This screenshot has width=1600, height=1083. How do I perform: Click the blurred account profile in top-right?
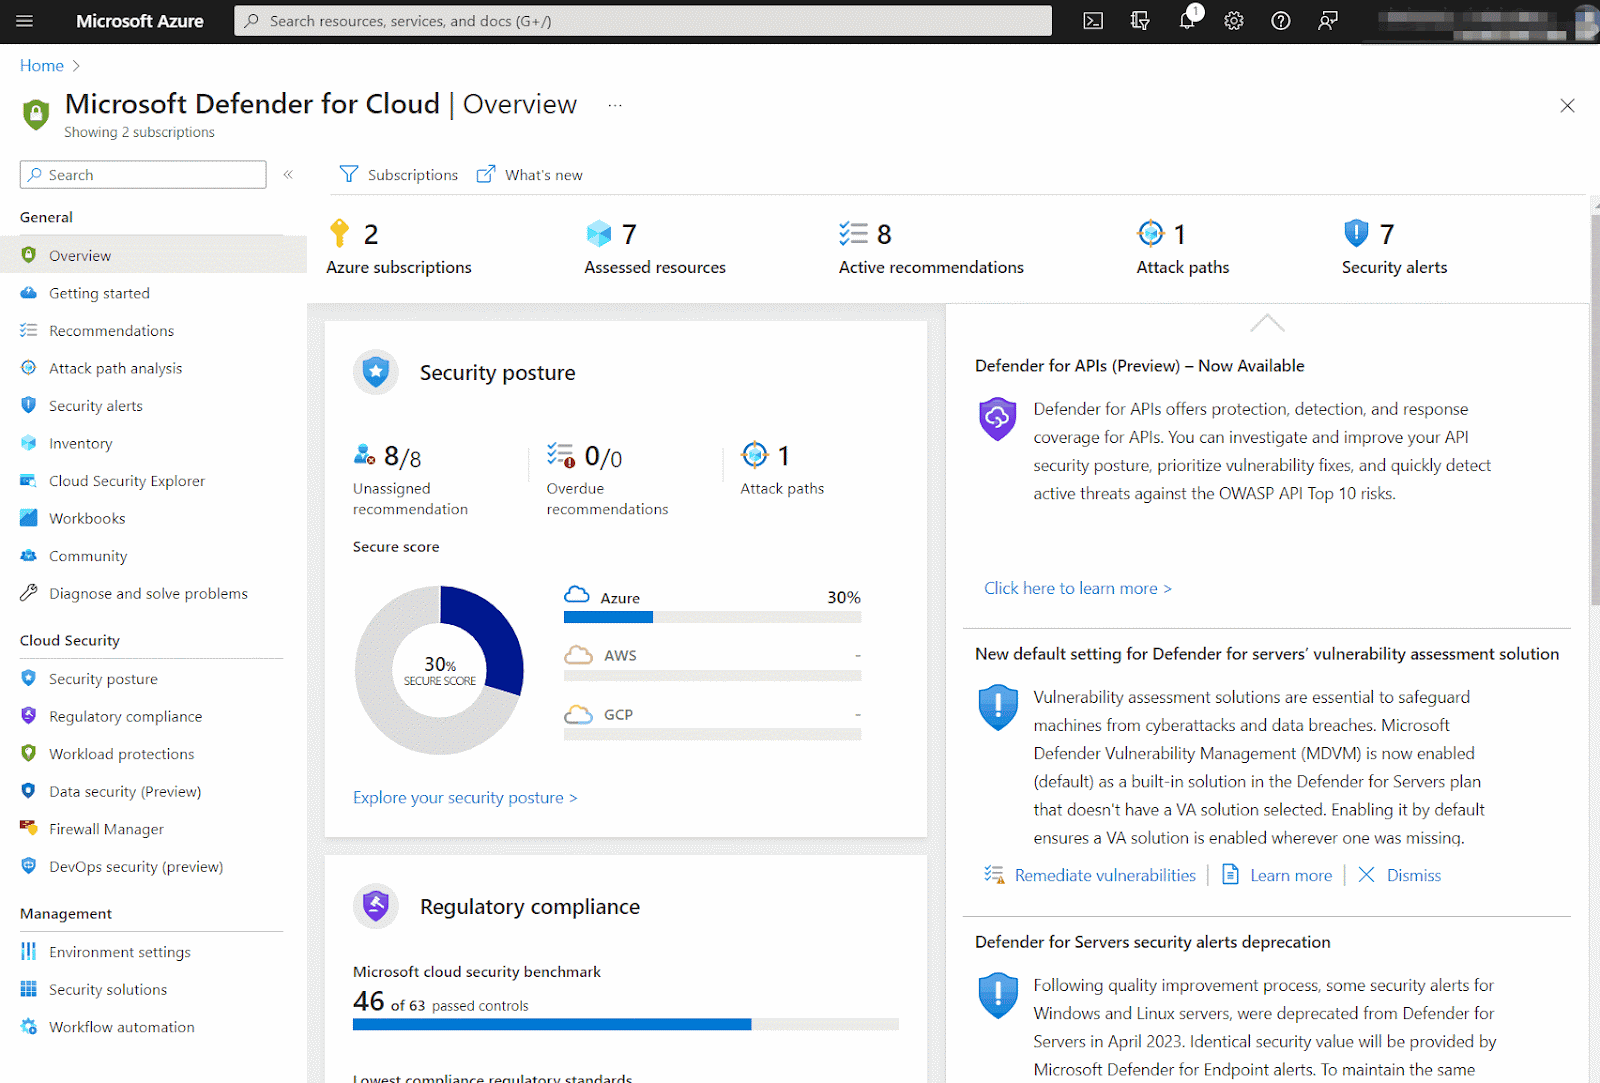pos(1487,21)
